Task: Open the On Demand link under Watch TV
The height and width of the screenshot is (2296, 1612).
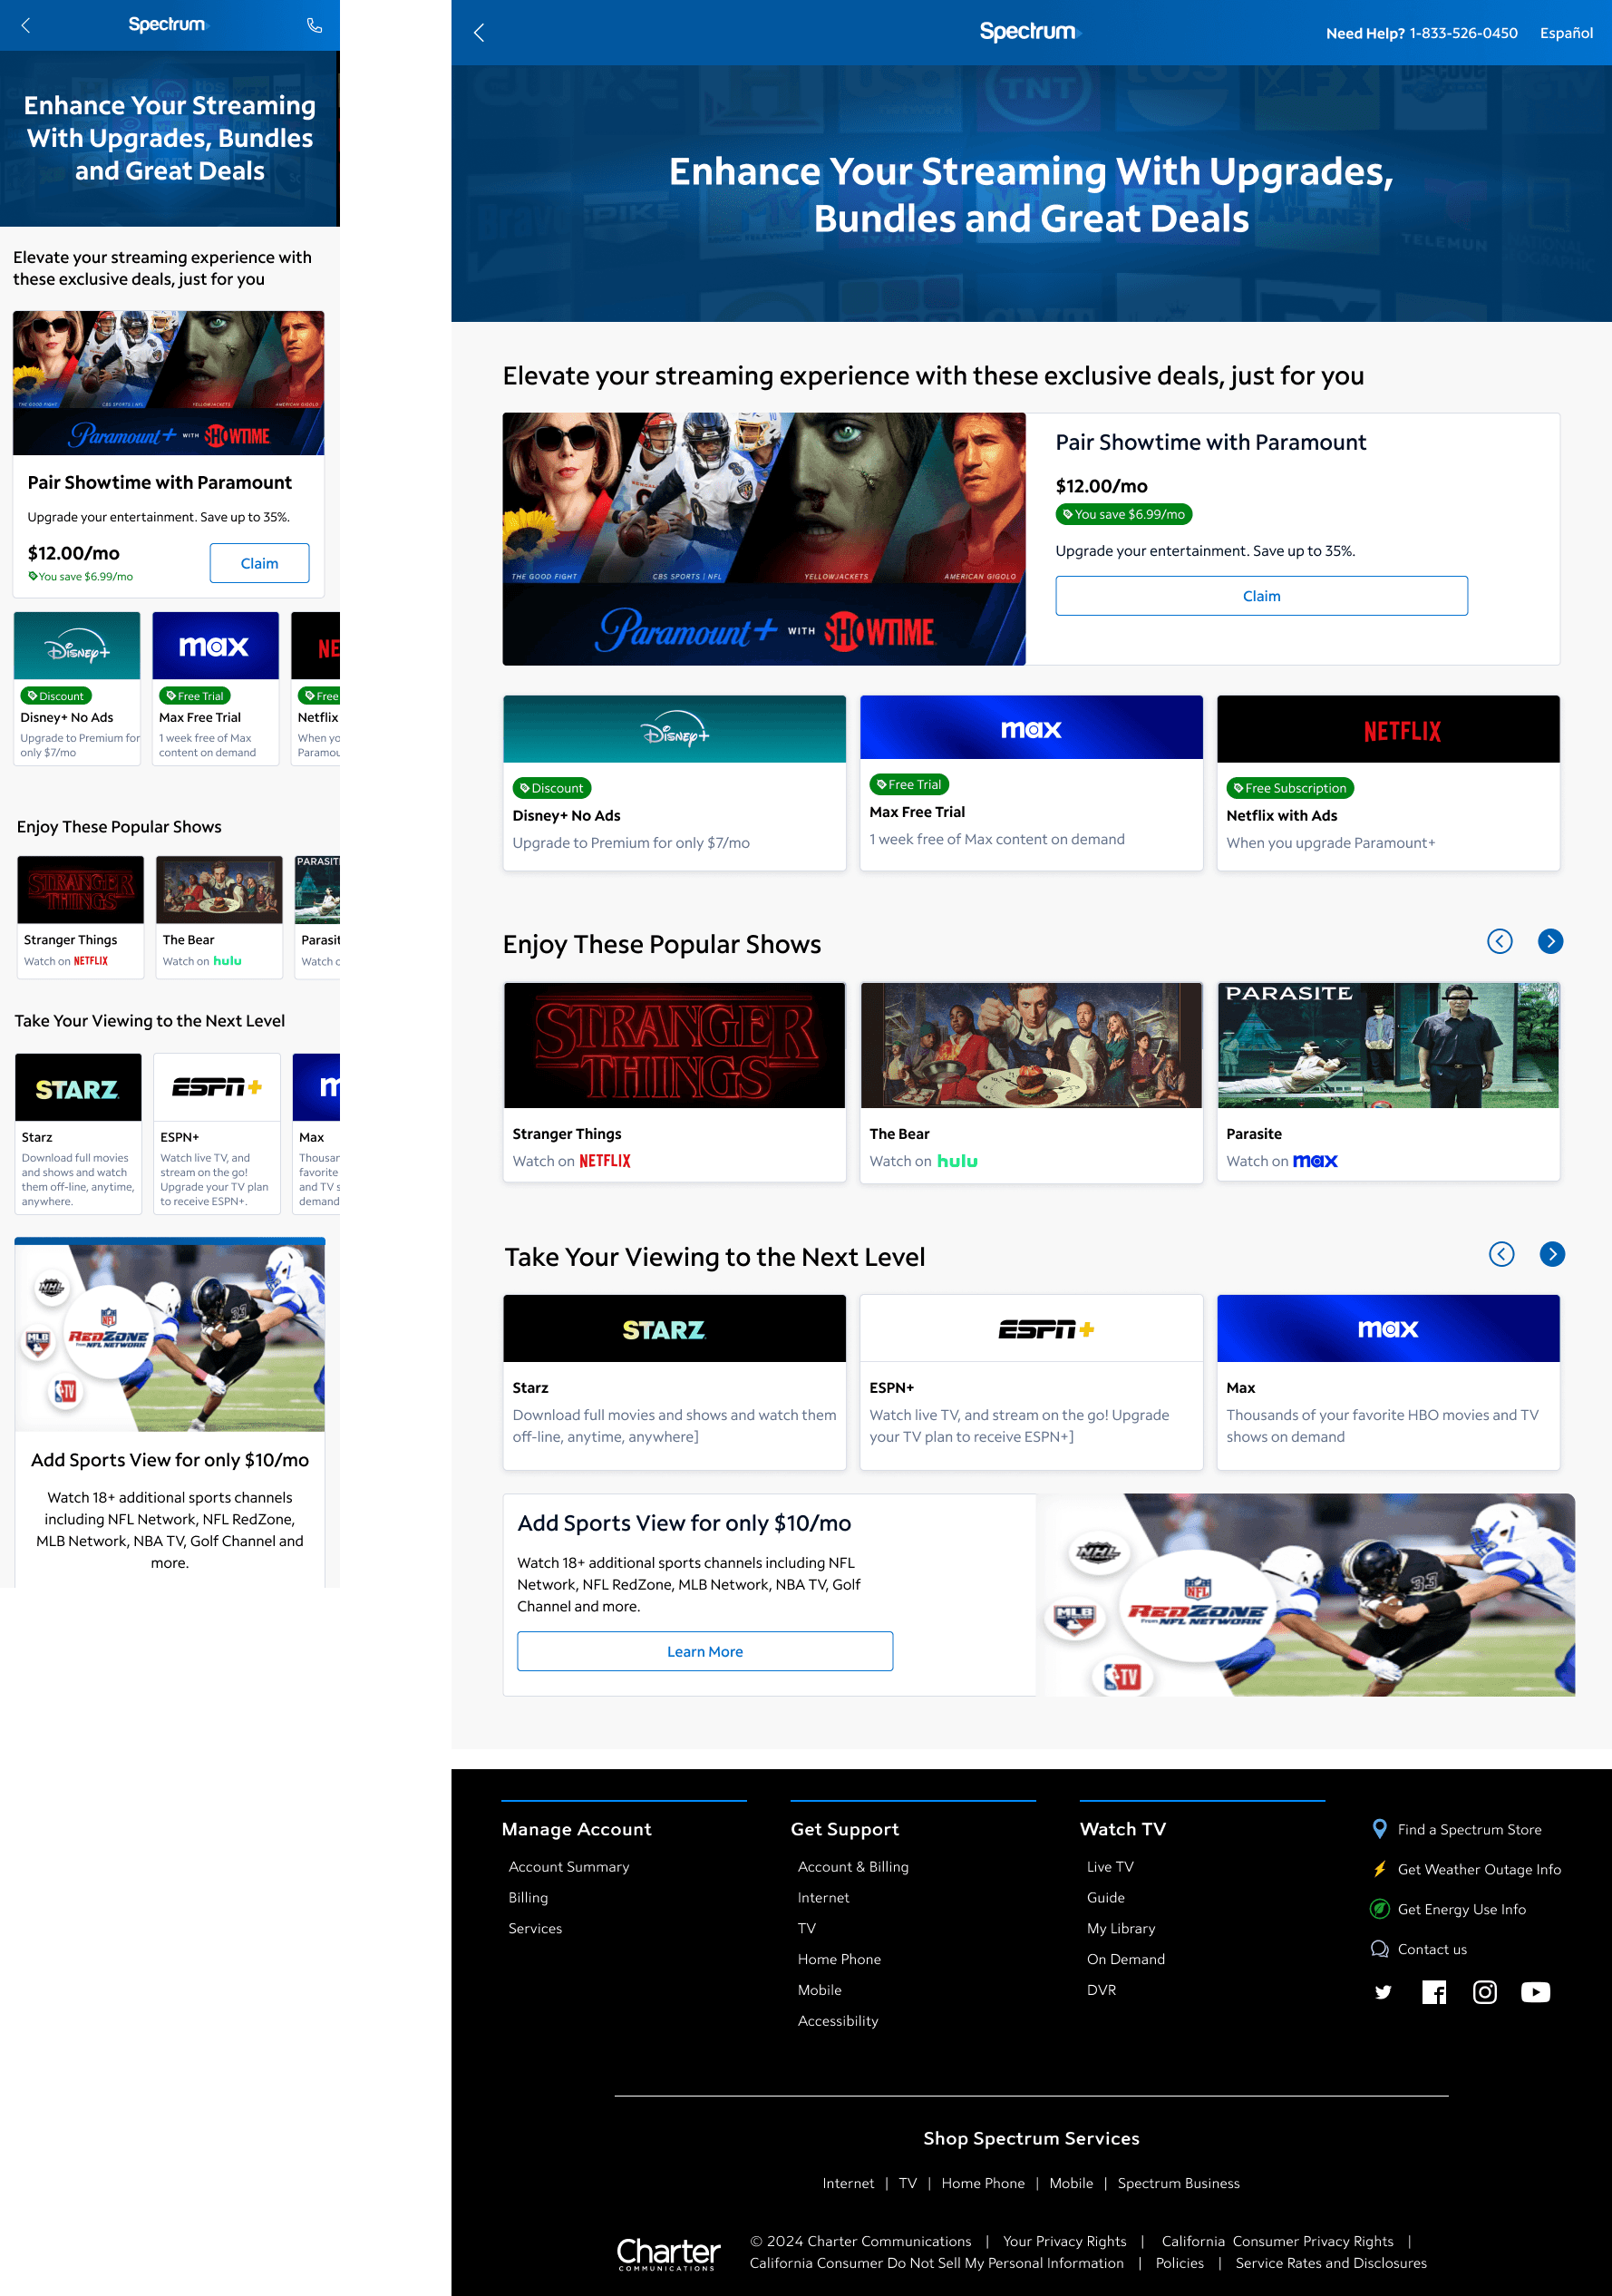Action: (1125, 1959)
